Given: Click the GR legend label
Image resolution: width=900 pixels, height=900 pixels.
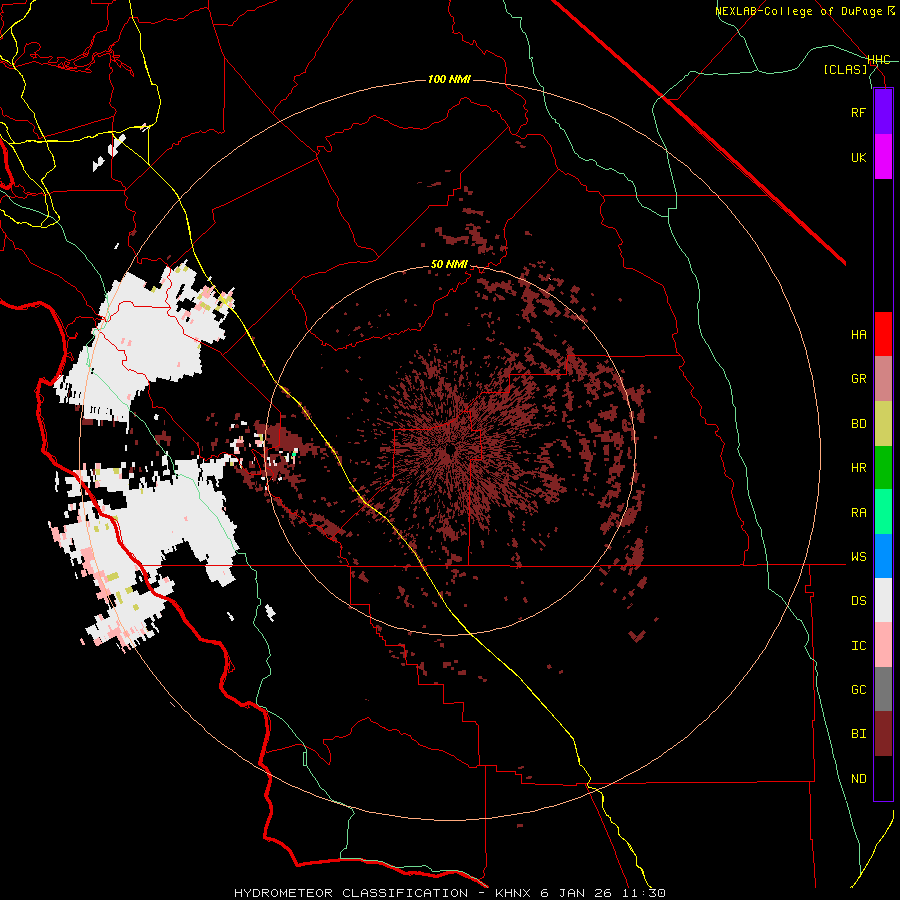Looking at the screenshot, I should 858,379.
